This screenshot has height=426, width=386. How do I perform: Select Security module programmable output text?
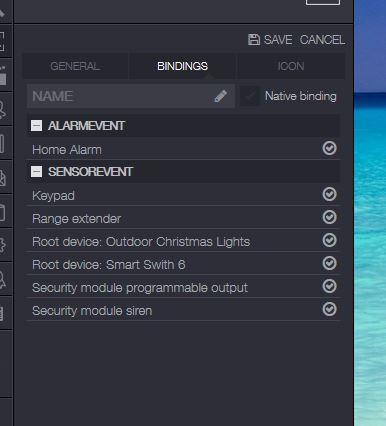coord(140,288)
